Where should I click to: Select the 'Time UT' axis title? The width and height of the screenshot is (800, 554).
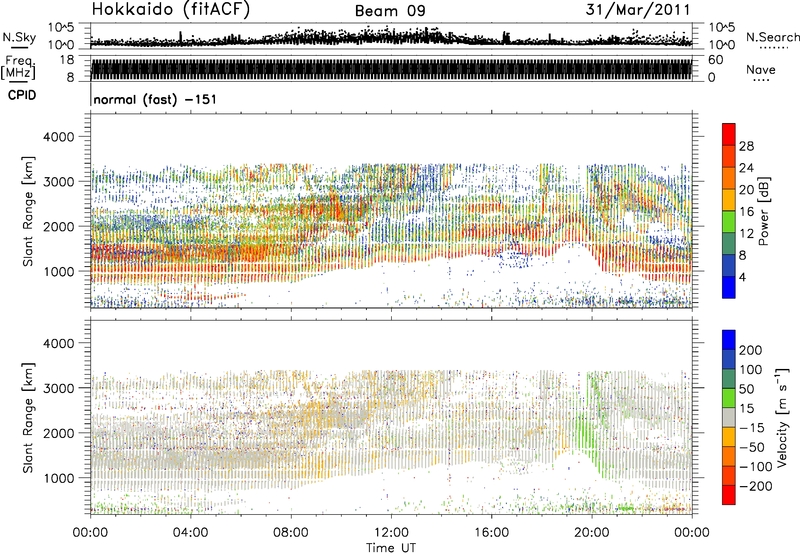pyautogui.click(x=391, y=548)
